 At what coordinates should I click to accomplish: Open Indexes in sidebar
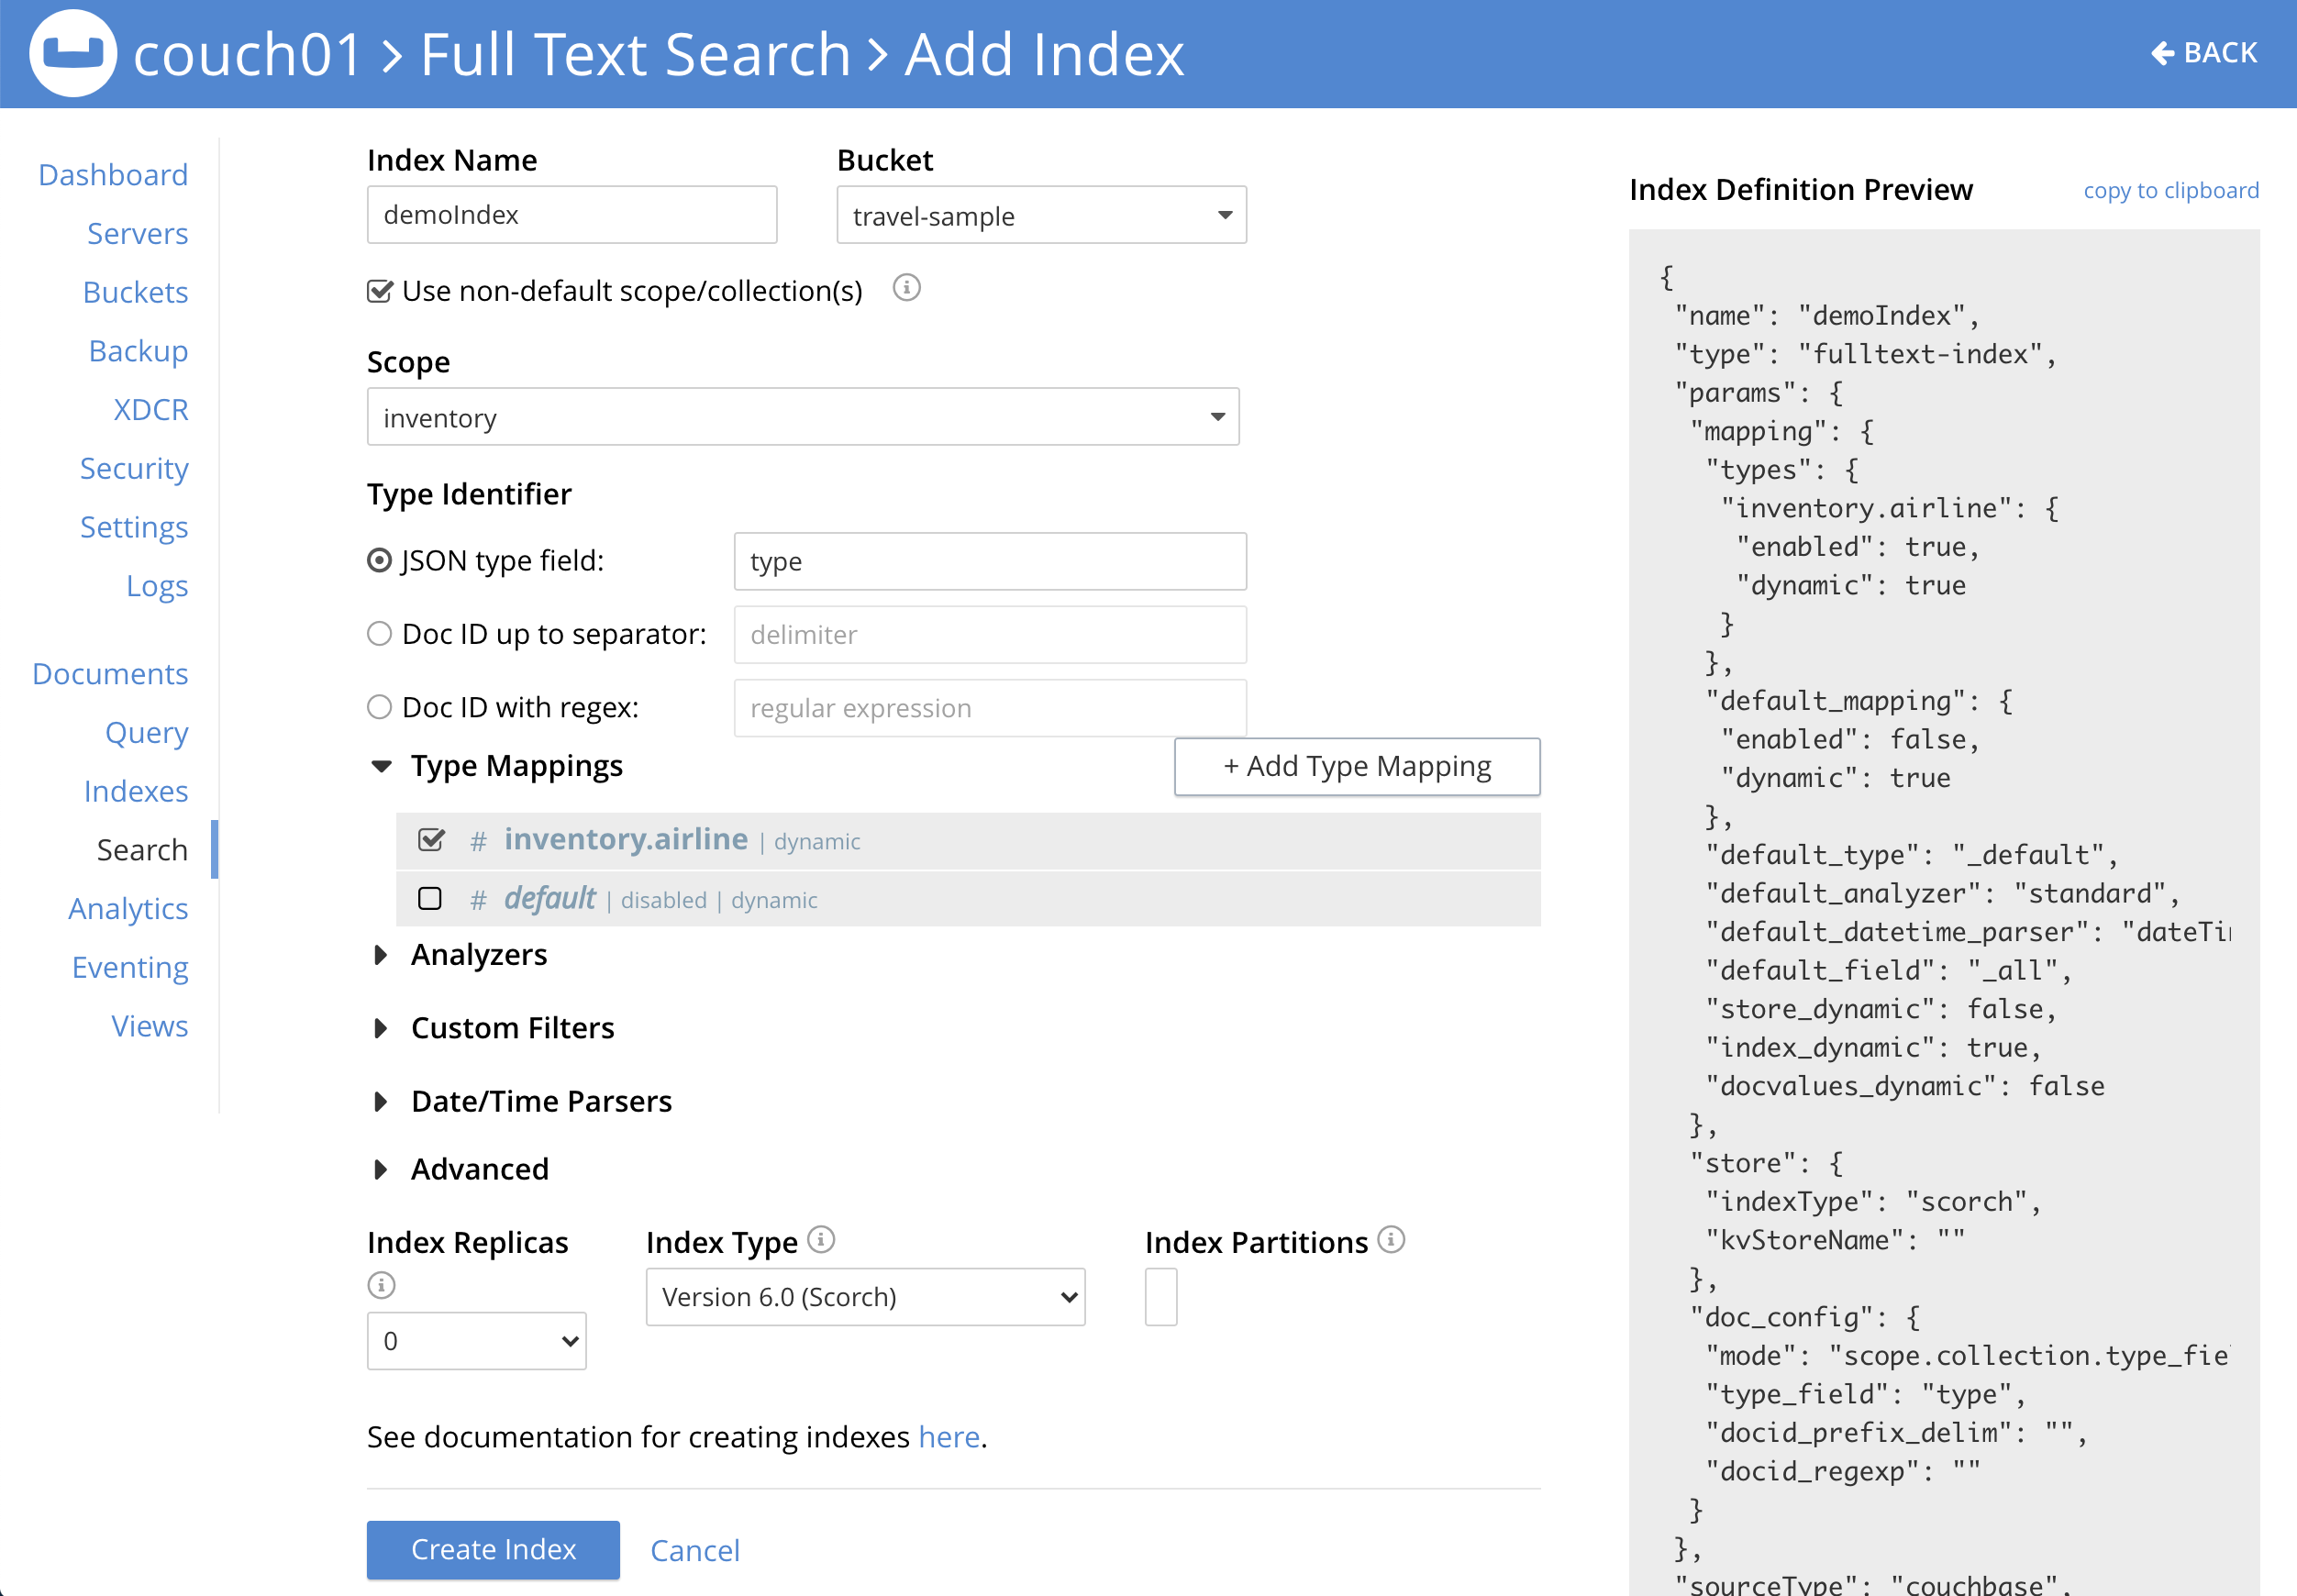coord(136,792)
